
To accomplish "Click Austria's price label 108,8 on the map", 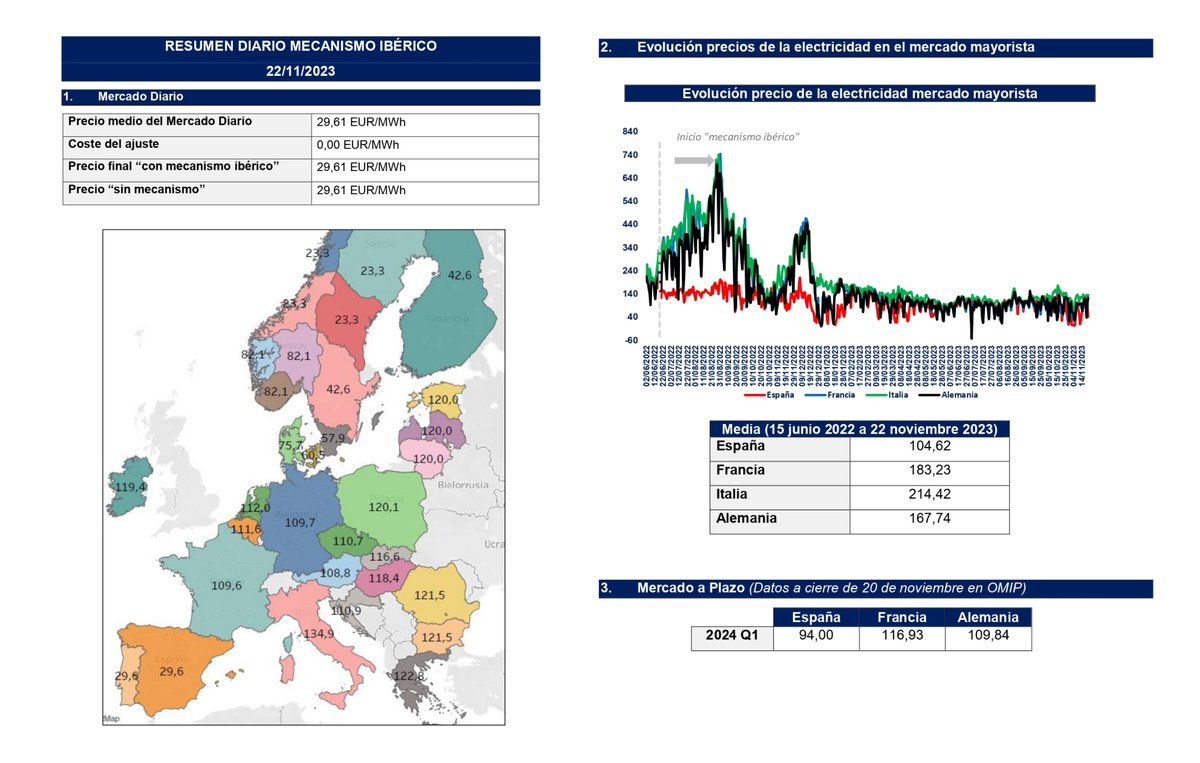I will click(336, 574).
